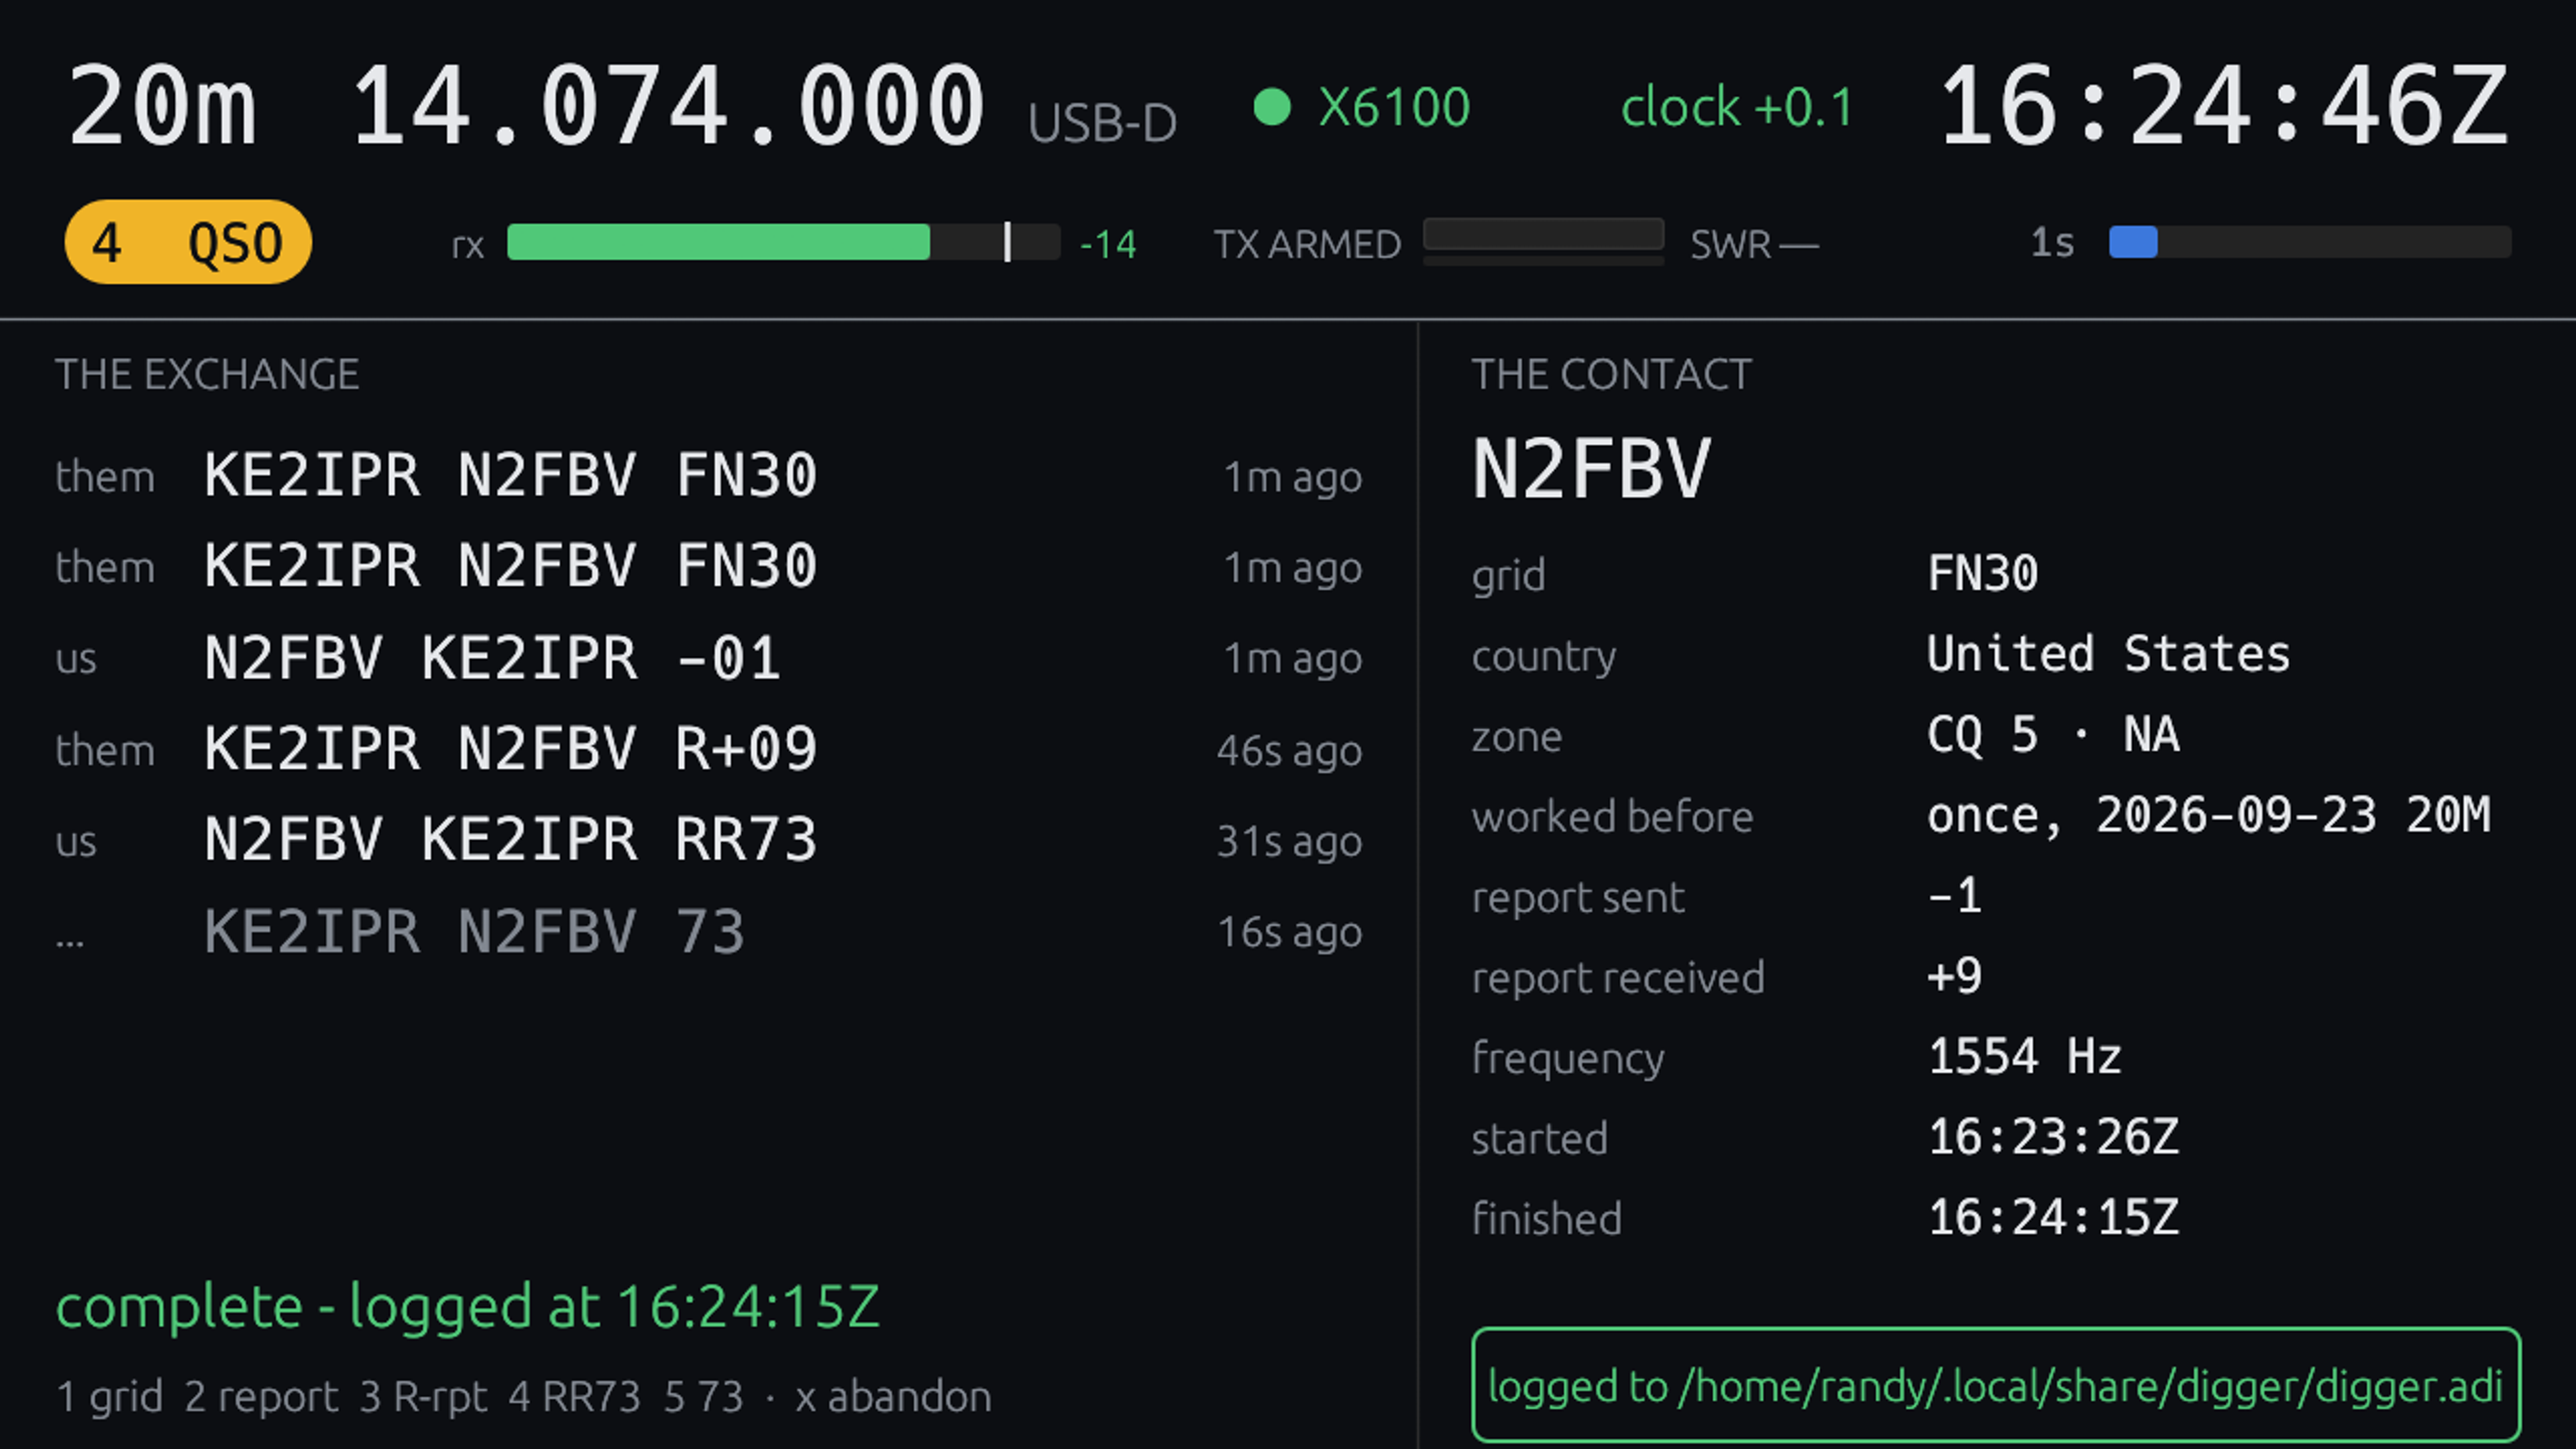This screenshot has height=1449, width=2576.
Task: Select the '2 report' shortcut
Action: pyautogui.click(x=261, y=1396)
